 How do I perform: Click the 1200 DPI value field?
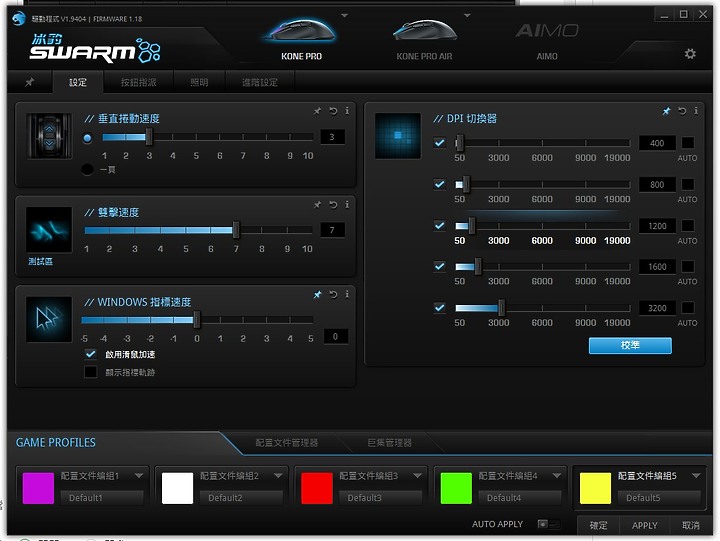tap(657, 225)
